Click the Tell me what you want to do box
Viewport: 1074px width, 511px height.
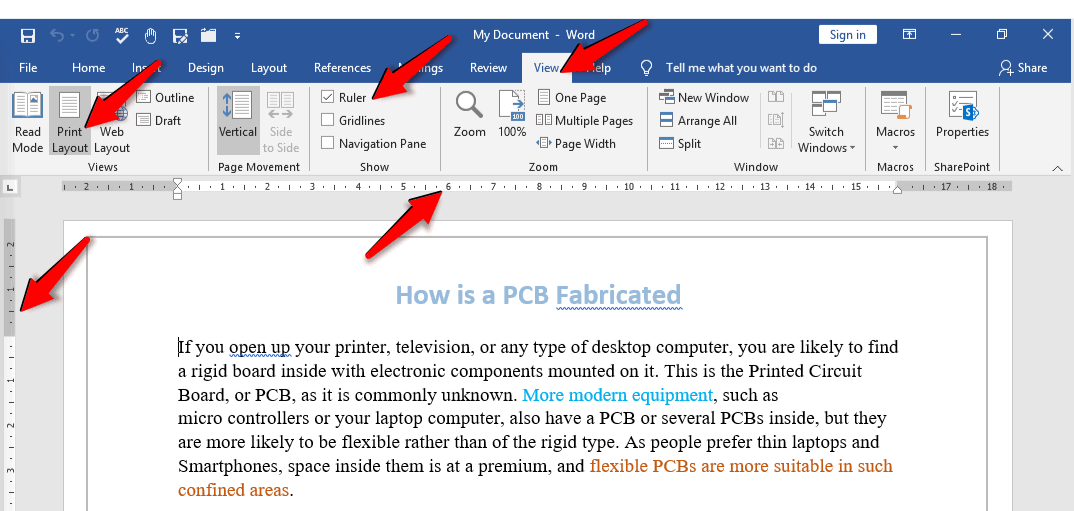pyautogui.click(x=741, y=68)
